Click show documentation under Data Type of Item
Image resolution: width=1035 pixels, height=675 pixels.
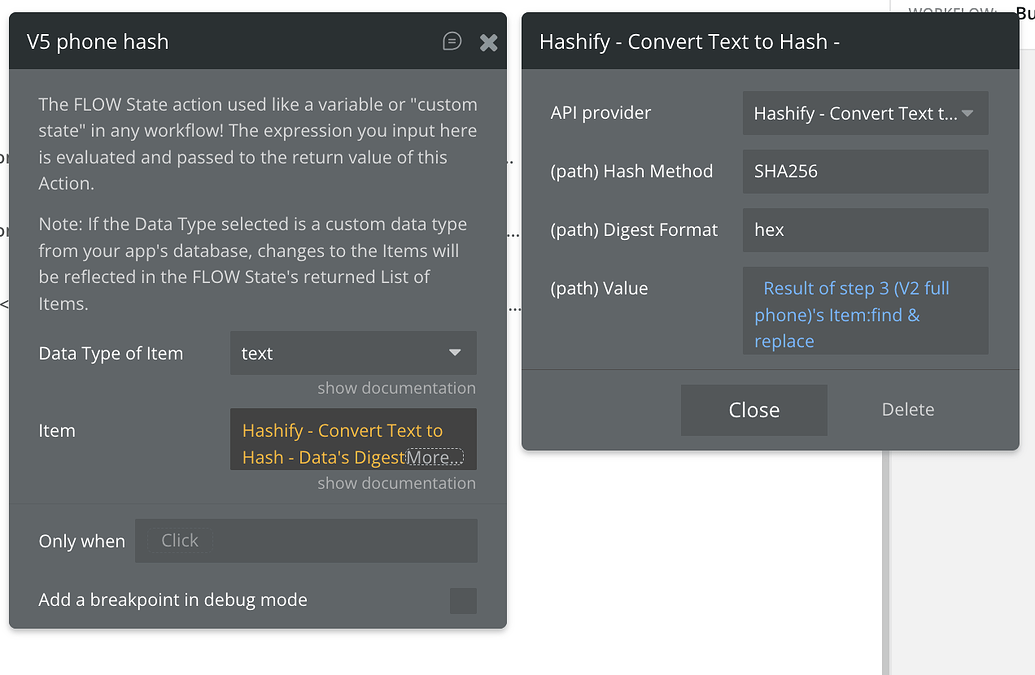coord(396,388)
